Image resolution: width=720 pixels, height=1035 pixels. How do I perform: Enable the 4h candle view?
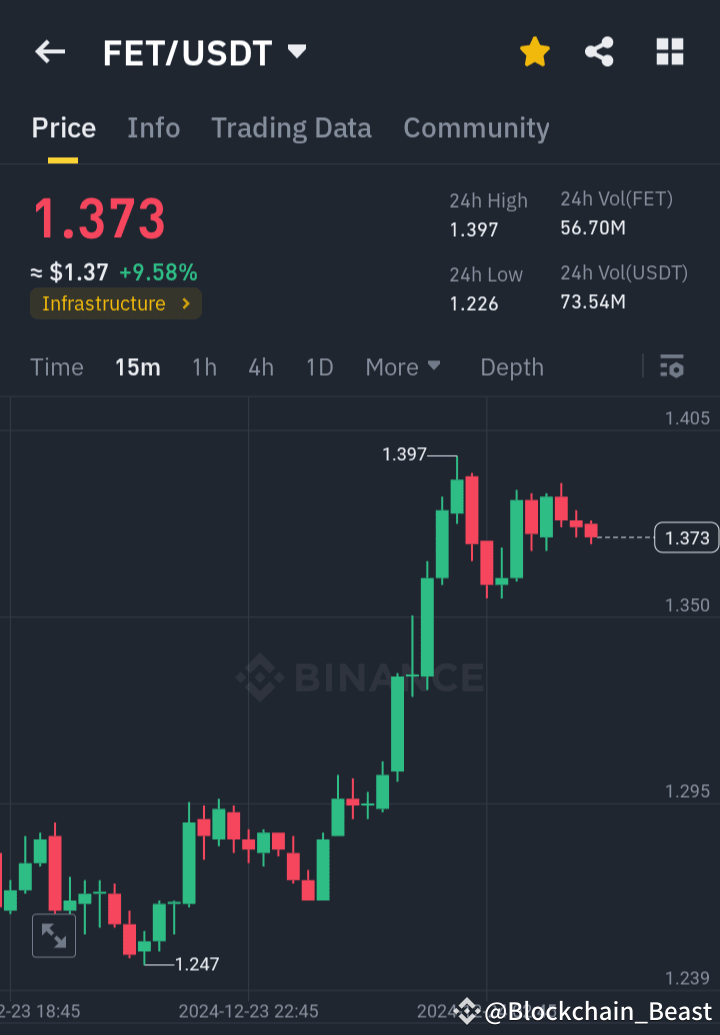[x=260, y=367]
